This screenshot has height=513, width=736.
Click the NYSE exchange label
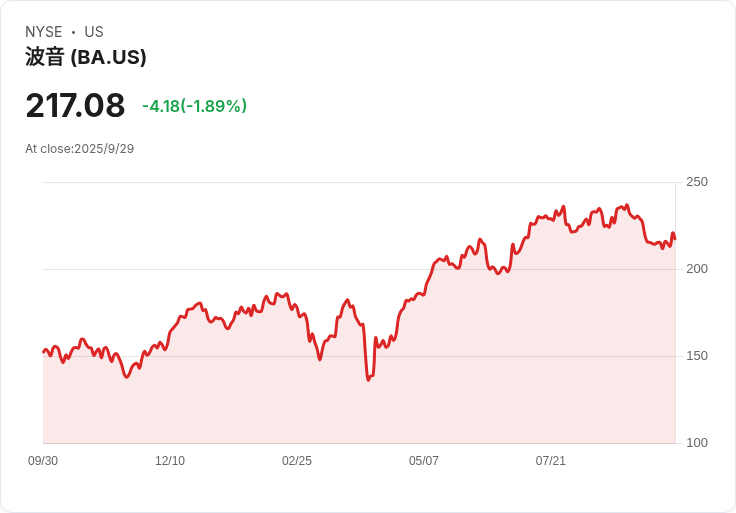[44, 32]
